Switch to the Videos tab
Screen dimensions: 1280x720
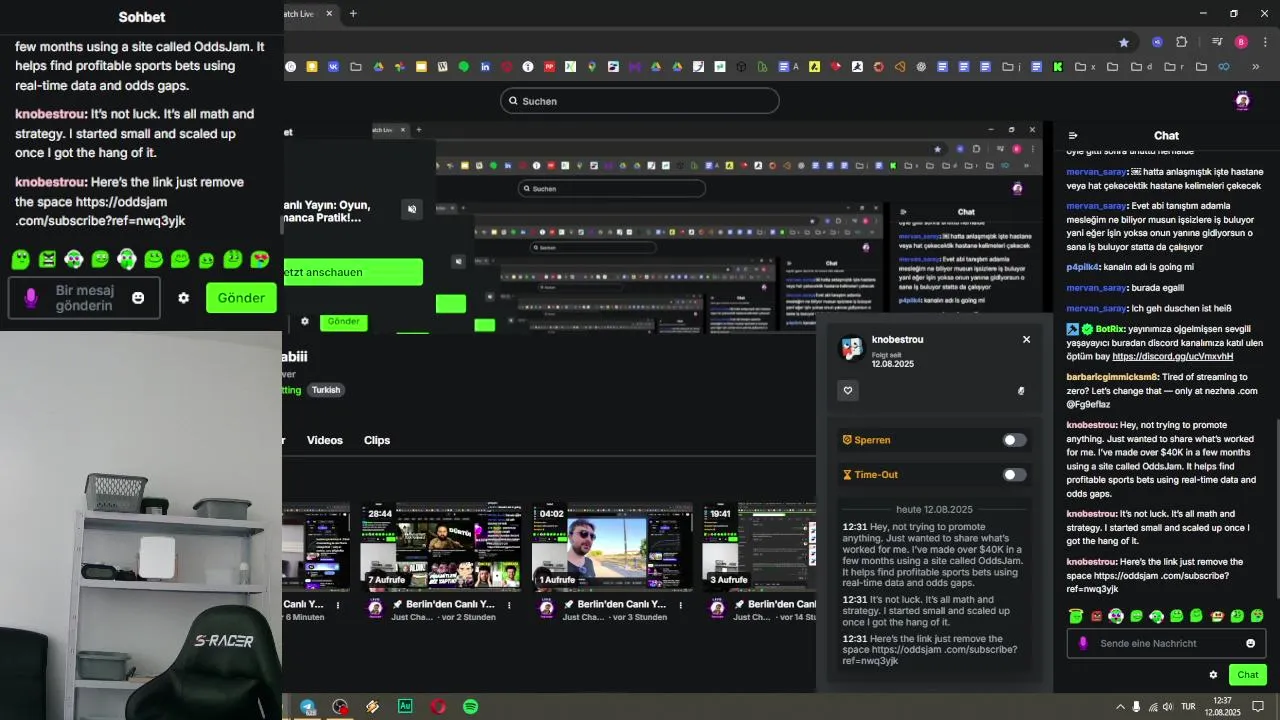tap(325, 440)
